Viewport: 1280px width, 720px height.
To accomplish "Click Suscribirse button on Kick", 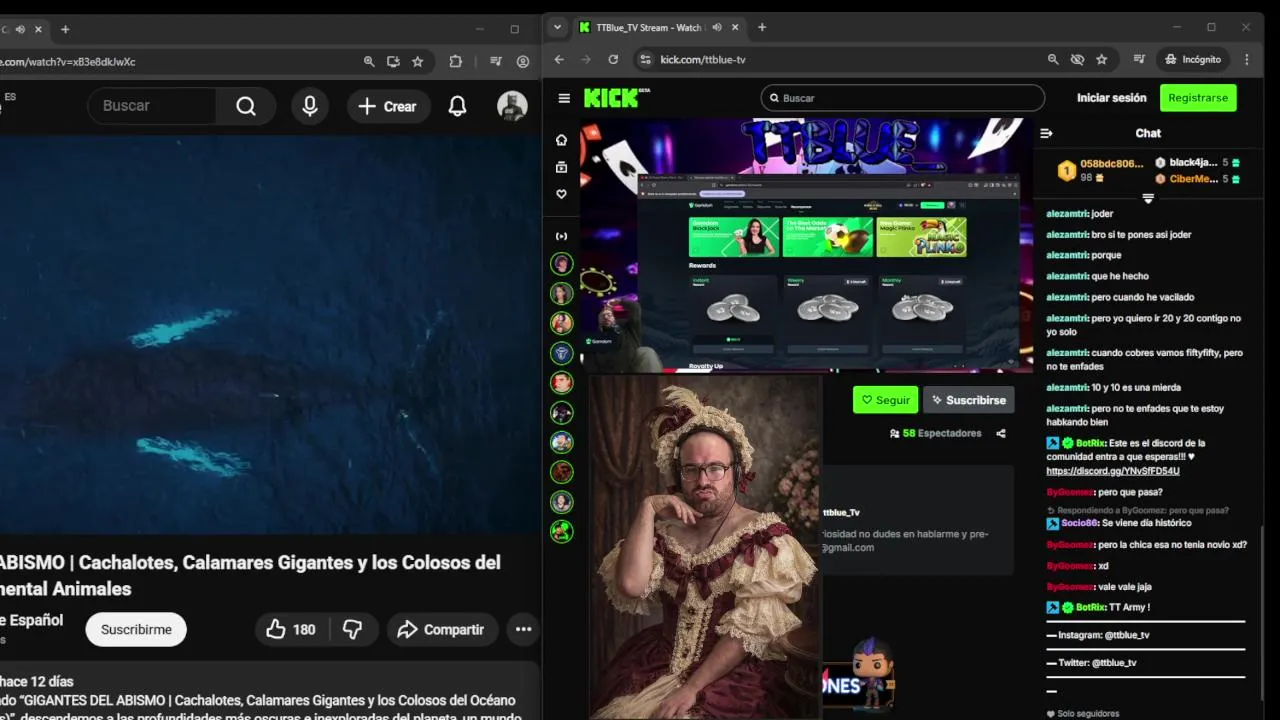I will 968,400.
